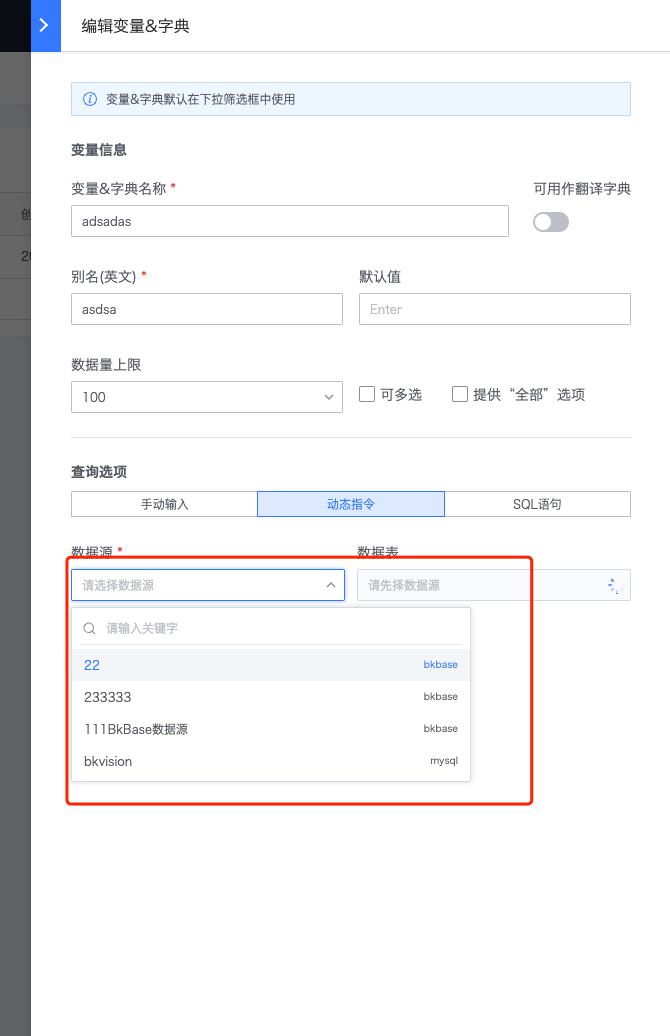Click the 编辑变量&字典 panel title

135,26
